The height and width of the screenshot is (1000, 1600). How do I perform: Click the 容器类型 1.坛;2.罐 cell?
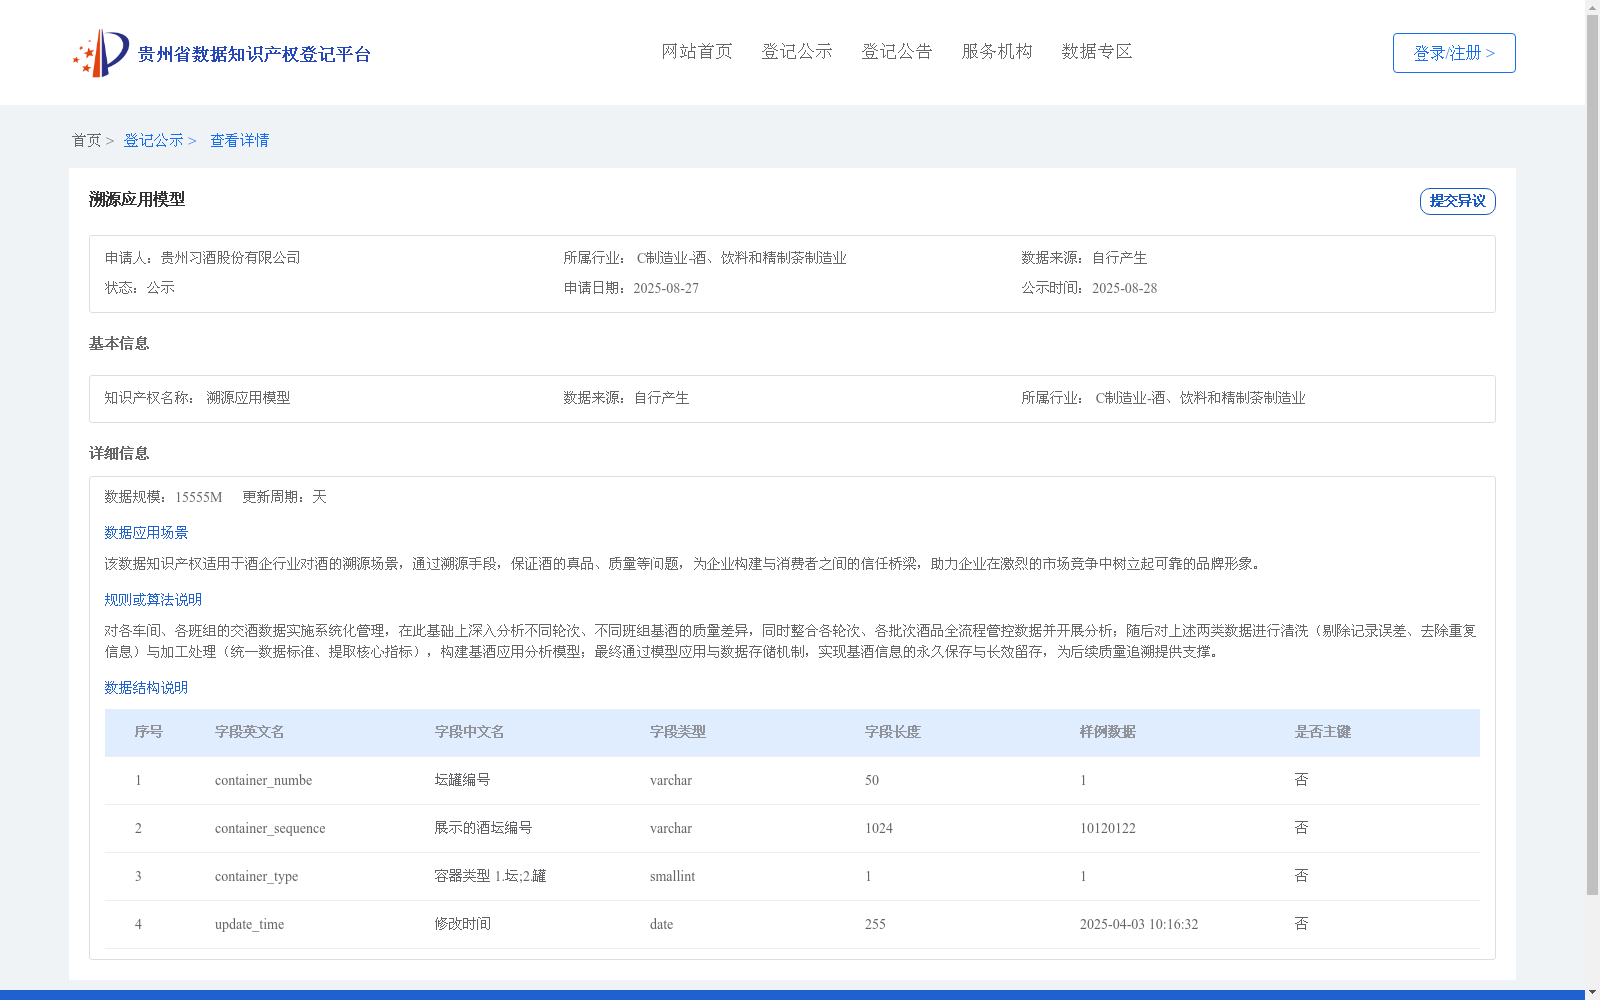click(490, 876)
